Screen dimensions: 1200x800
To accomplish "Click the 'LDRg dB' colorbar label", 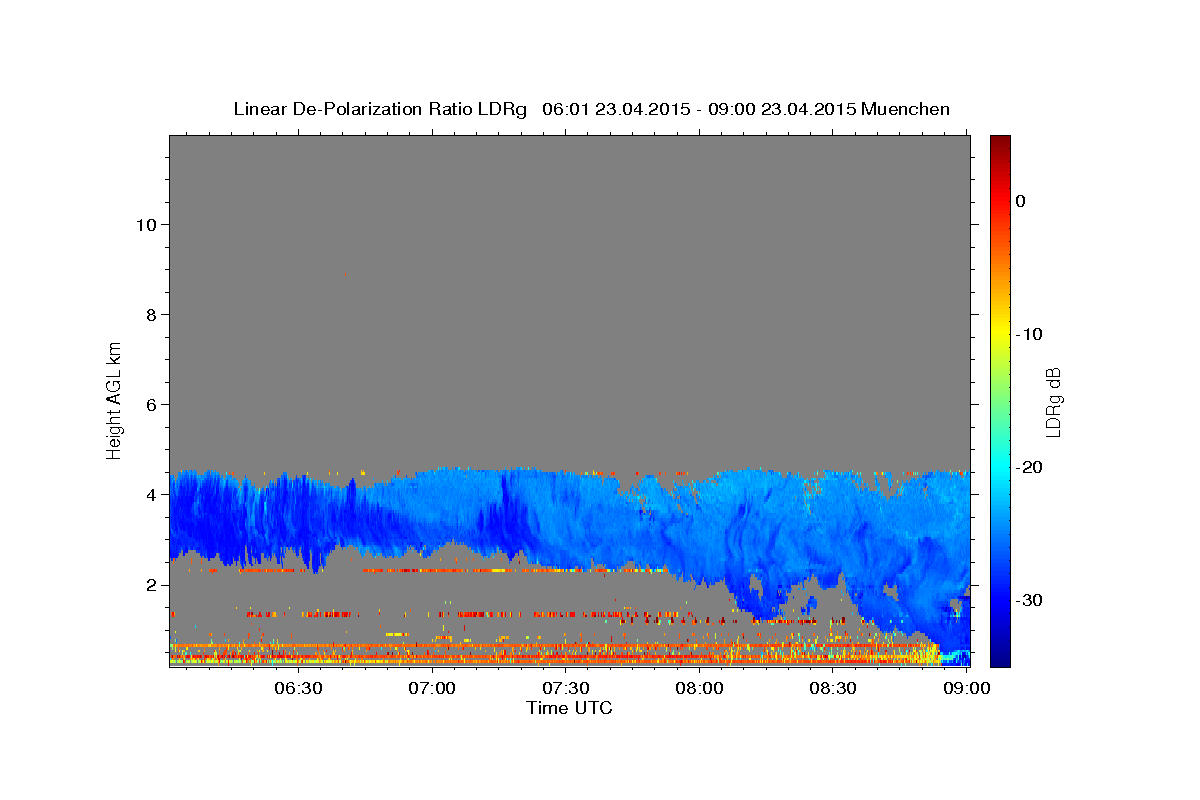I will [x=1052, y=402].
